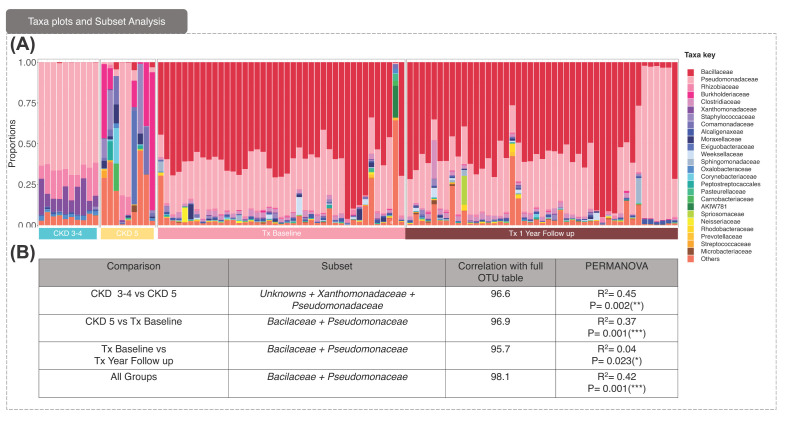Click the Burkholderiaceae magenta legend swatch
791x421 pixels.
[691, 94]
